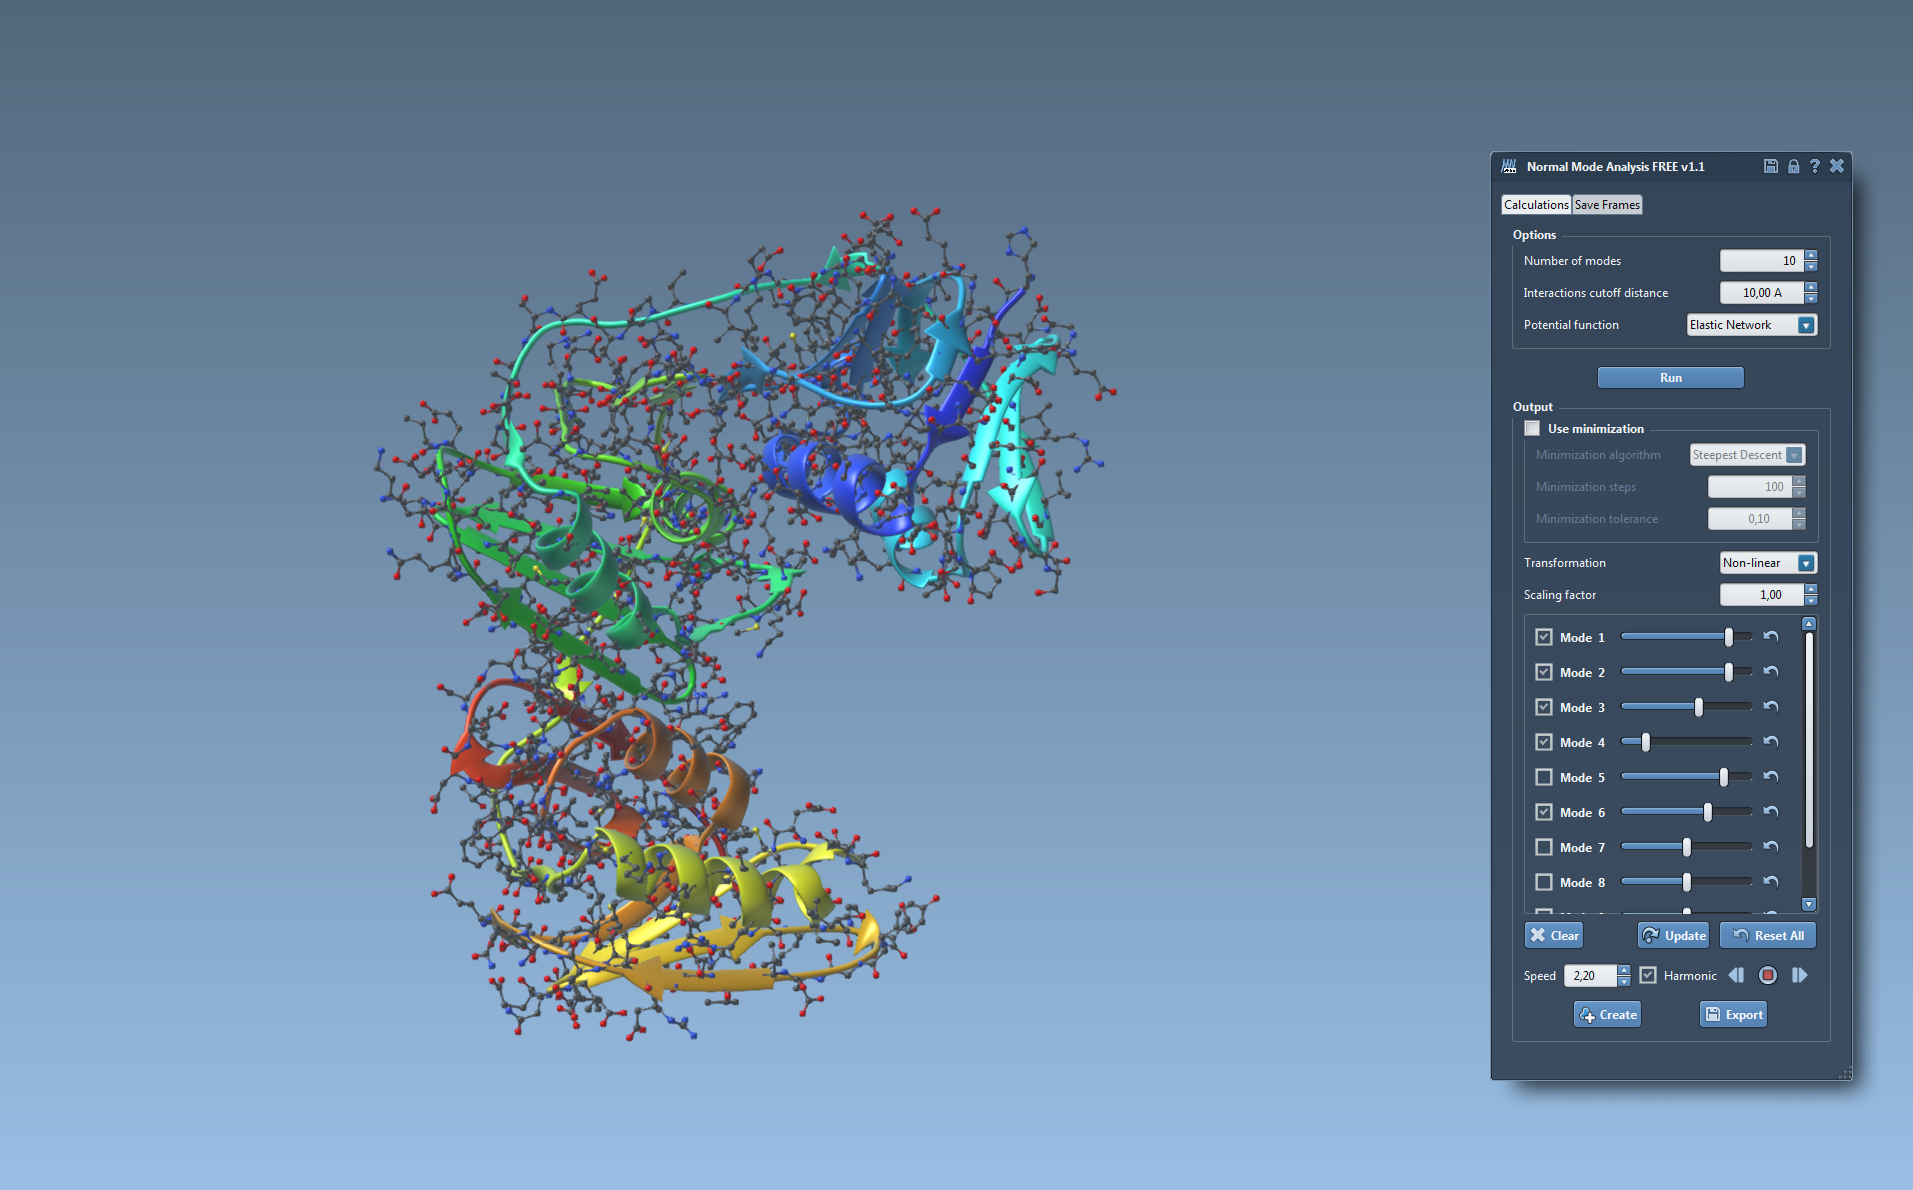Open the Transformation dropdown
Viewport: 1913px width, 1190px height.
pos(1805,563)
